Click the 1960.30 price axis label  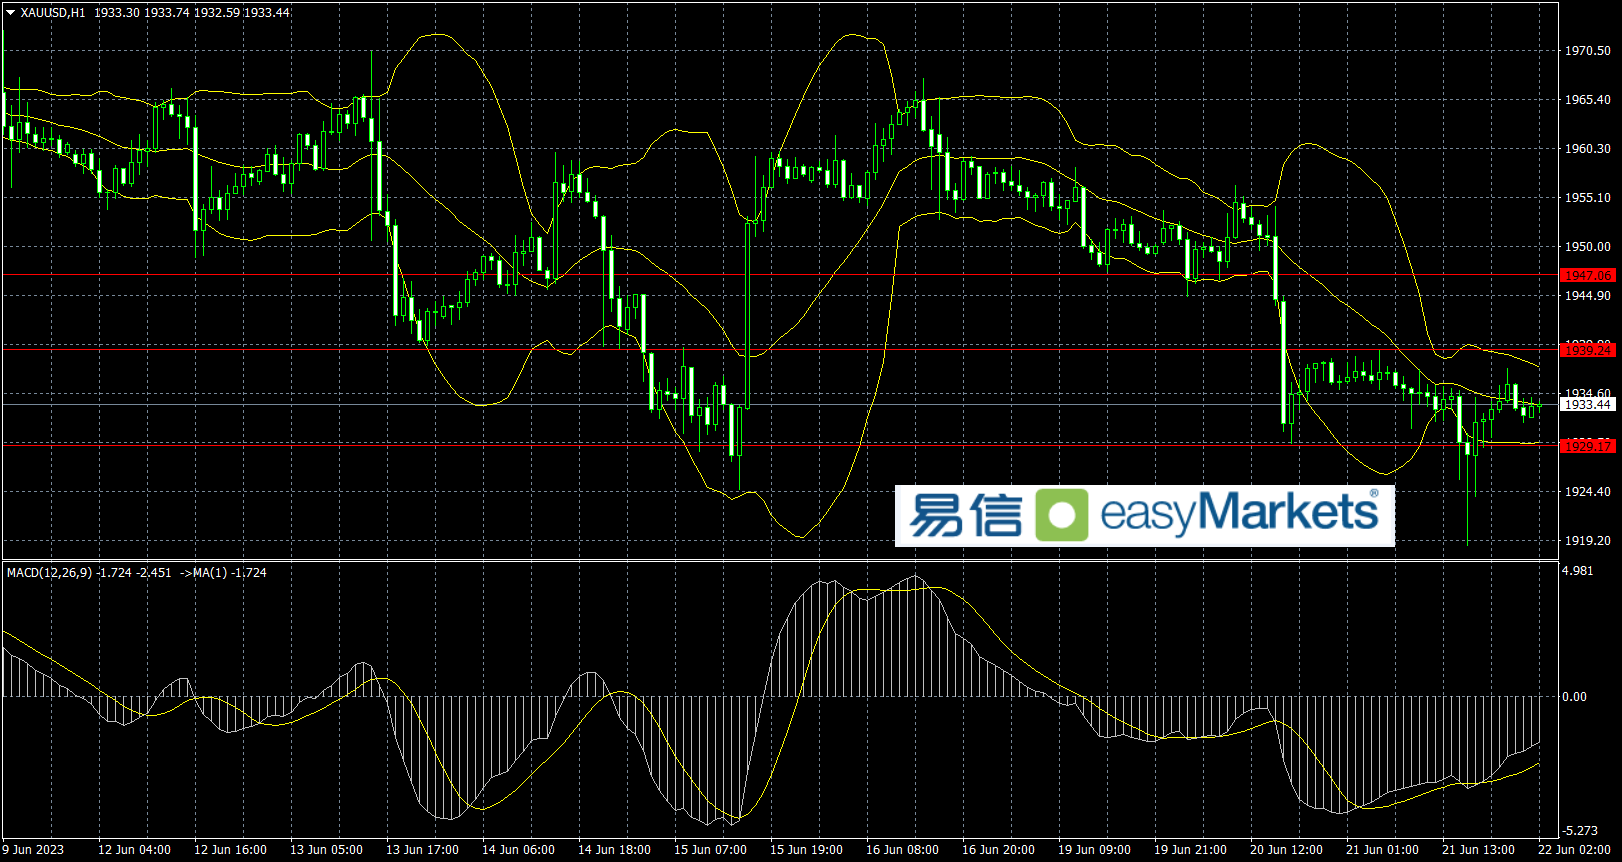coord(1588,149)
